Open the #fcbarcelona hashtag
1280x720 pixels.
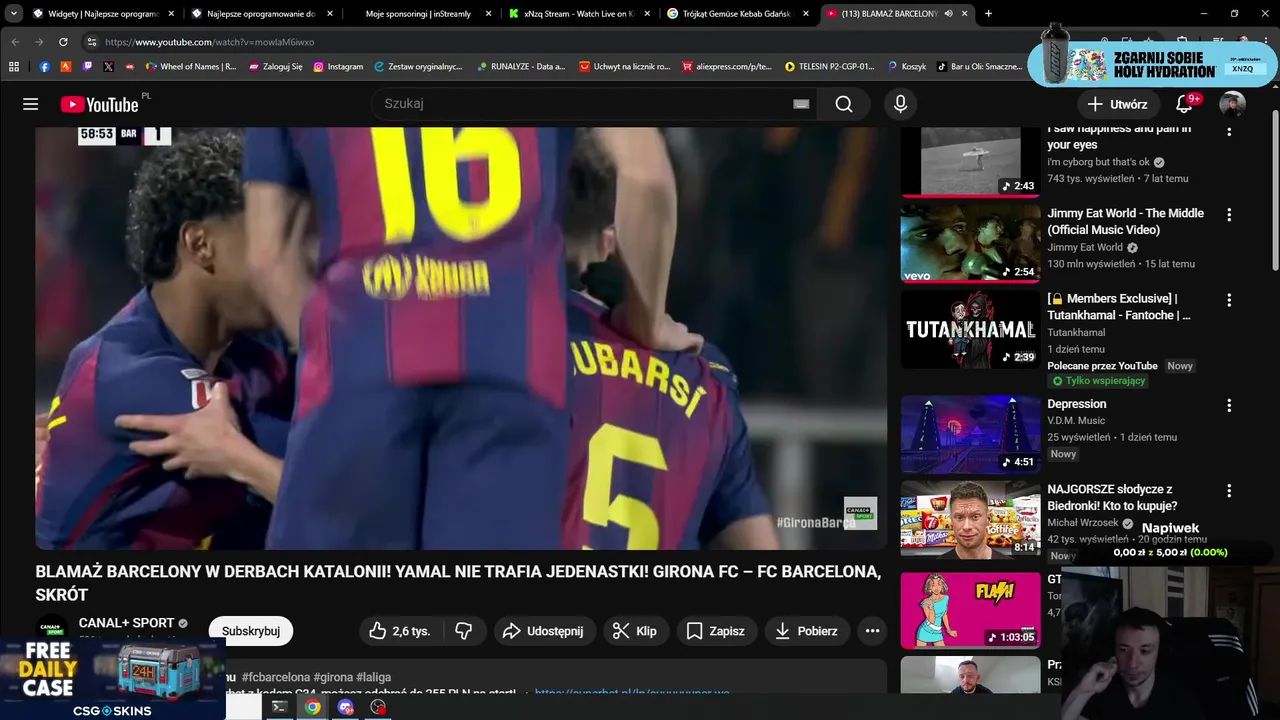click(276, 677)
